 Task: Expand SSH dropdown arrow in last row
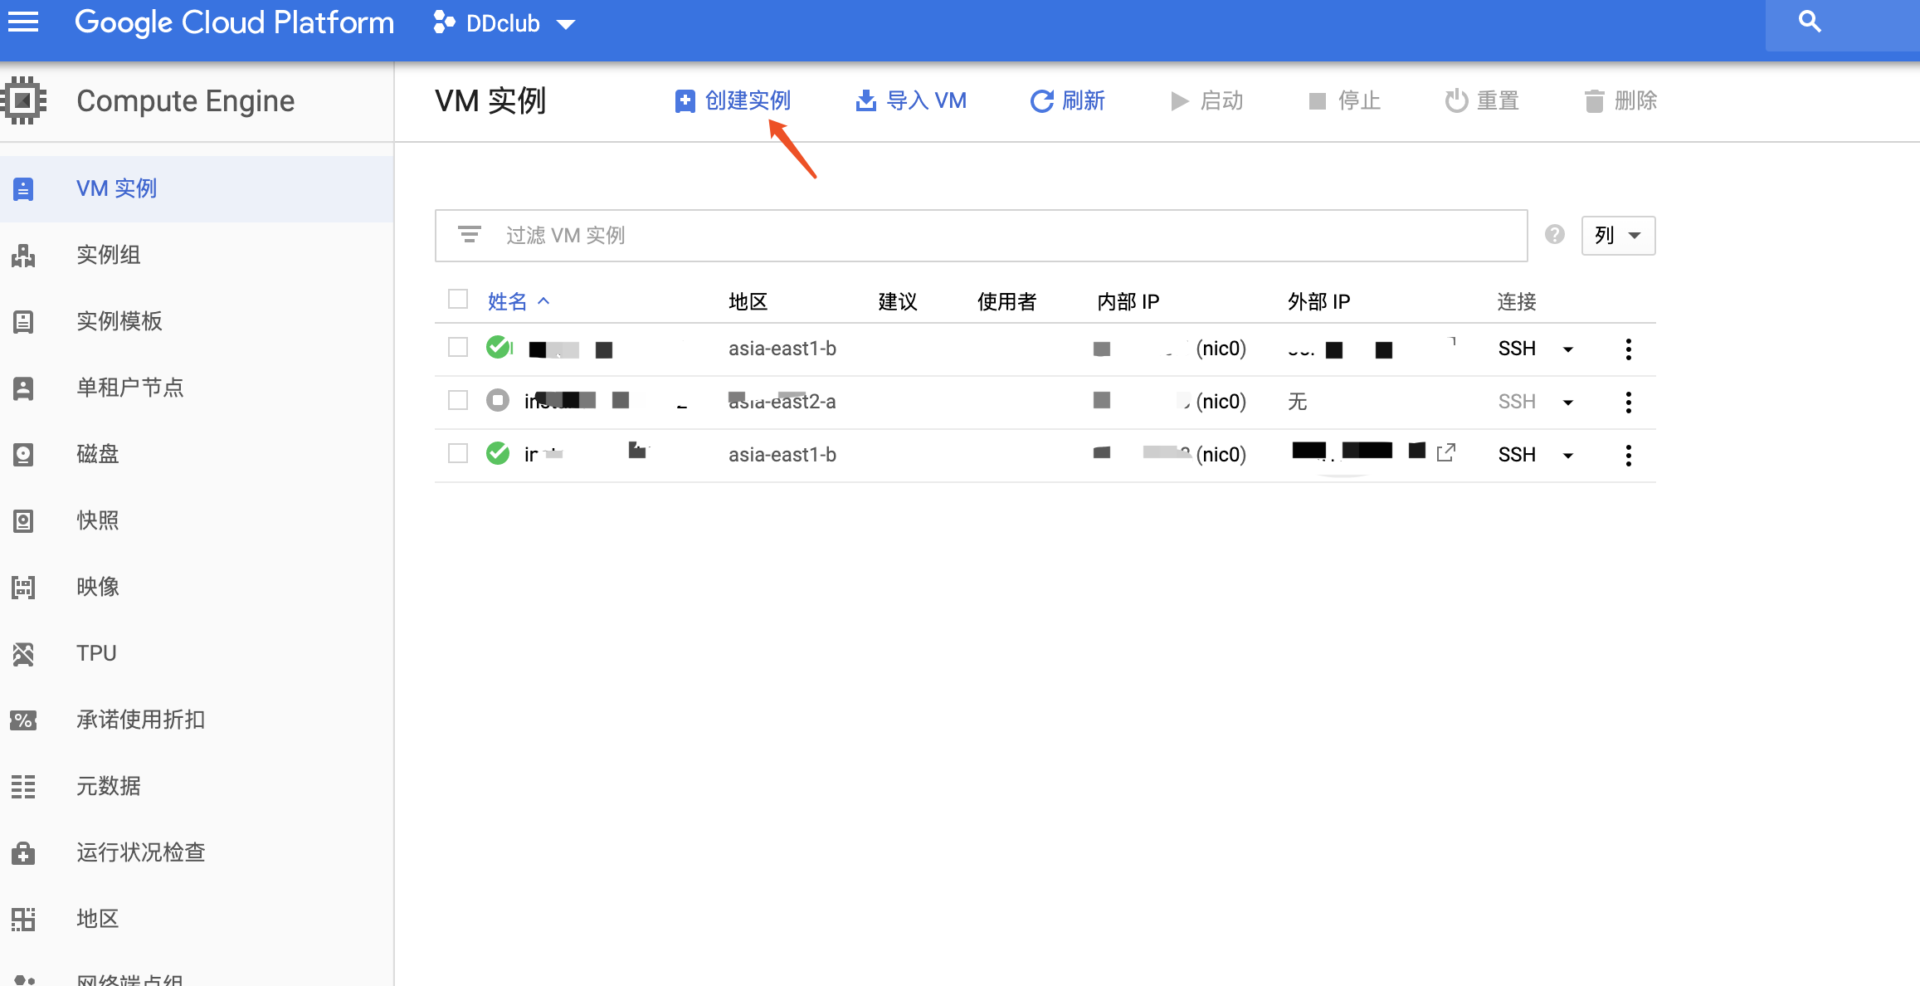click(x=1568, y=456)
